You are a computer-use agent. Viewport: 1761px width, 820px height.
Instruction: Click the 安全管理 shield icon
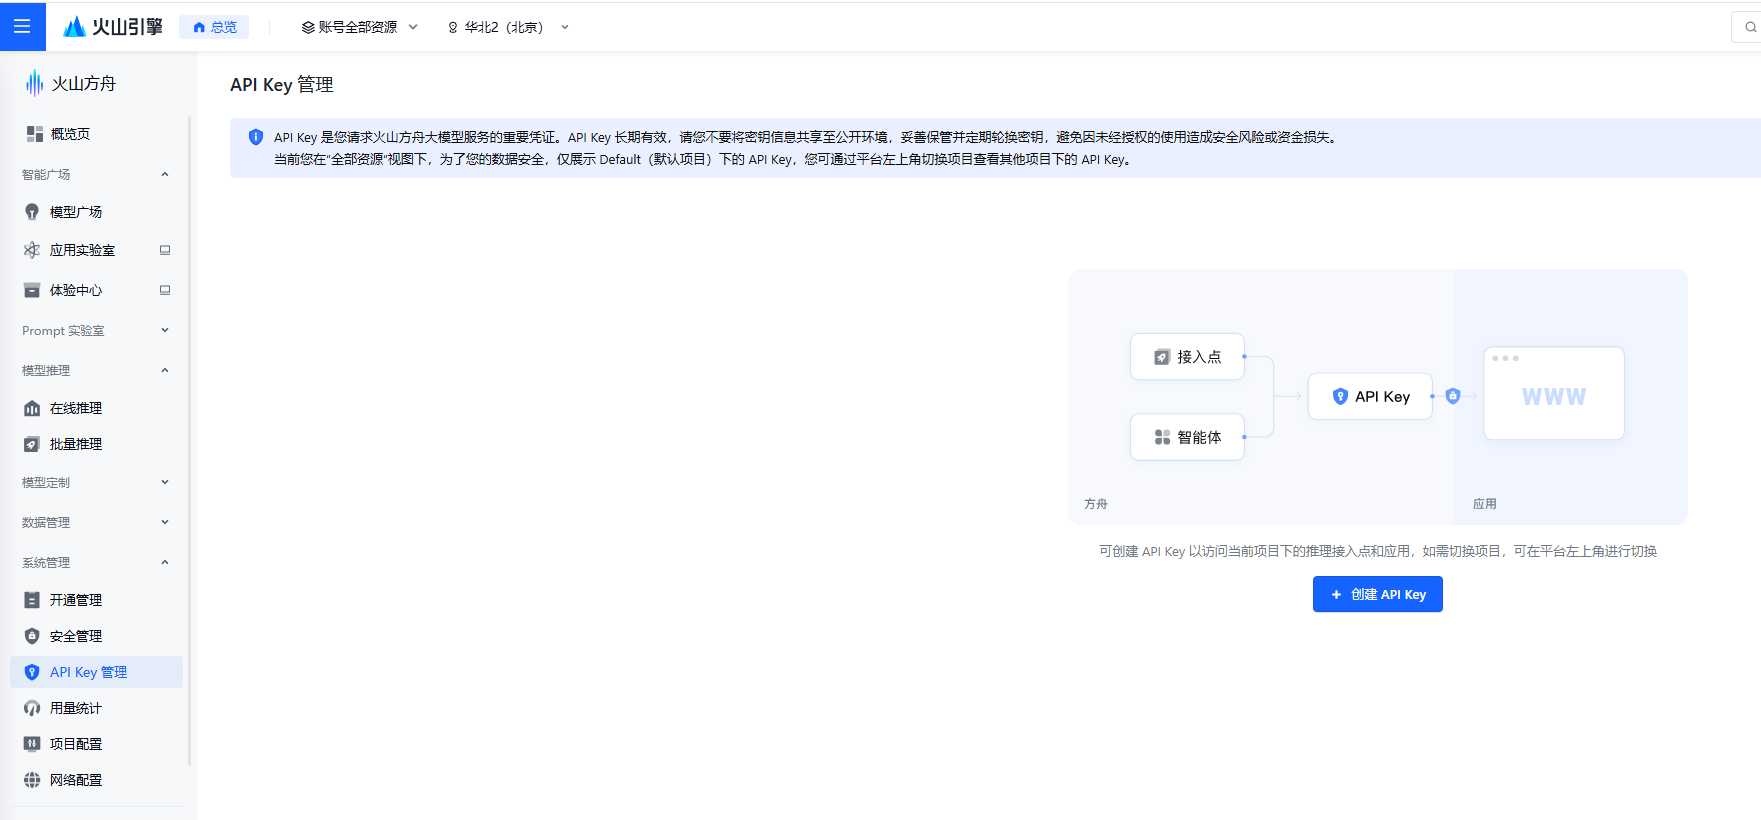pos(32,636)
